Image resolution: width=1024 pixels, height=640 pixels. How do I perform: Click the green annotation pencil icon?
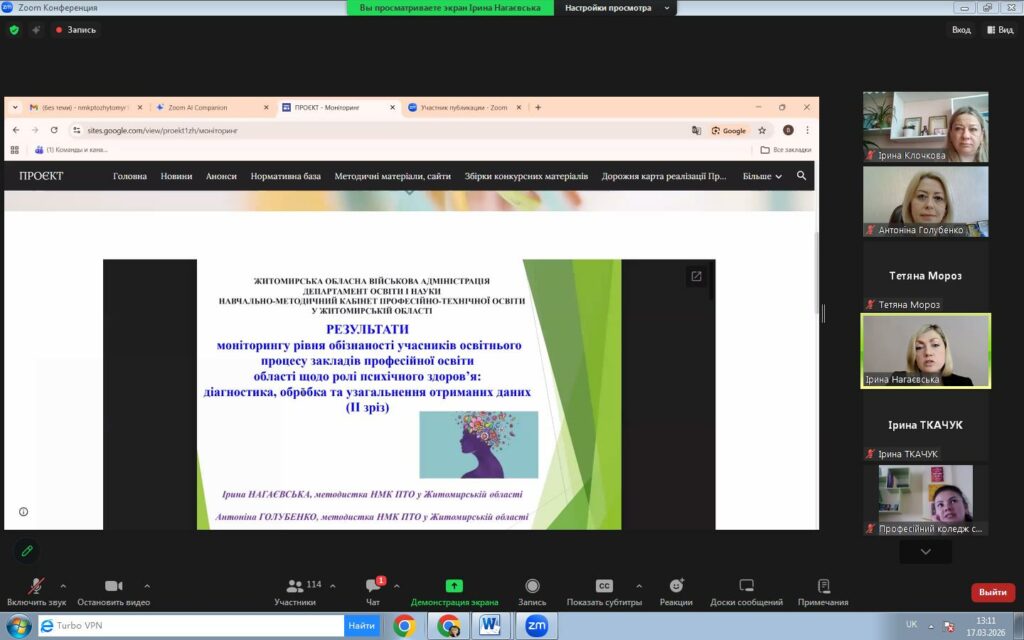pos(27,550)
